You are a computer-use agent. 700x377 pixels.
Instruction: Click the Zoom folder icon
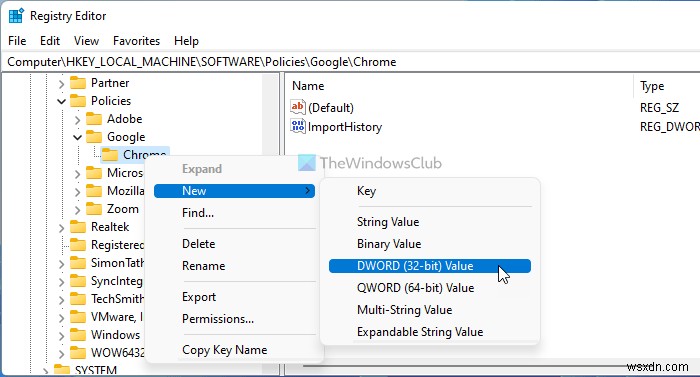(94, 209)
